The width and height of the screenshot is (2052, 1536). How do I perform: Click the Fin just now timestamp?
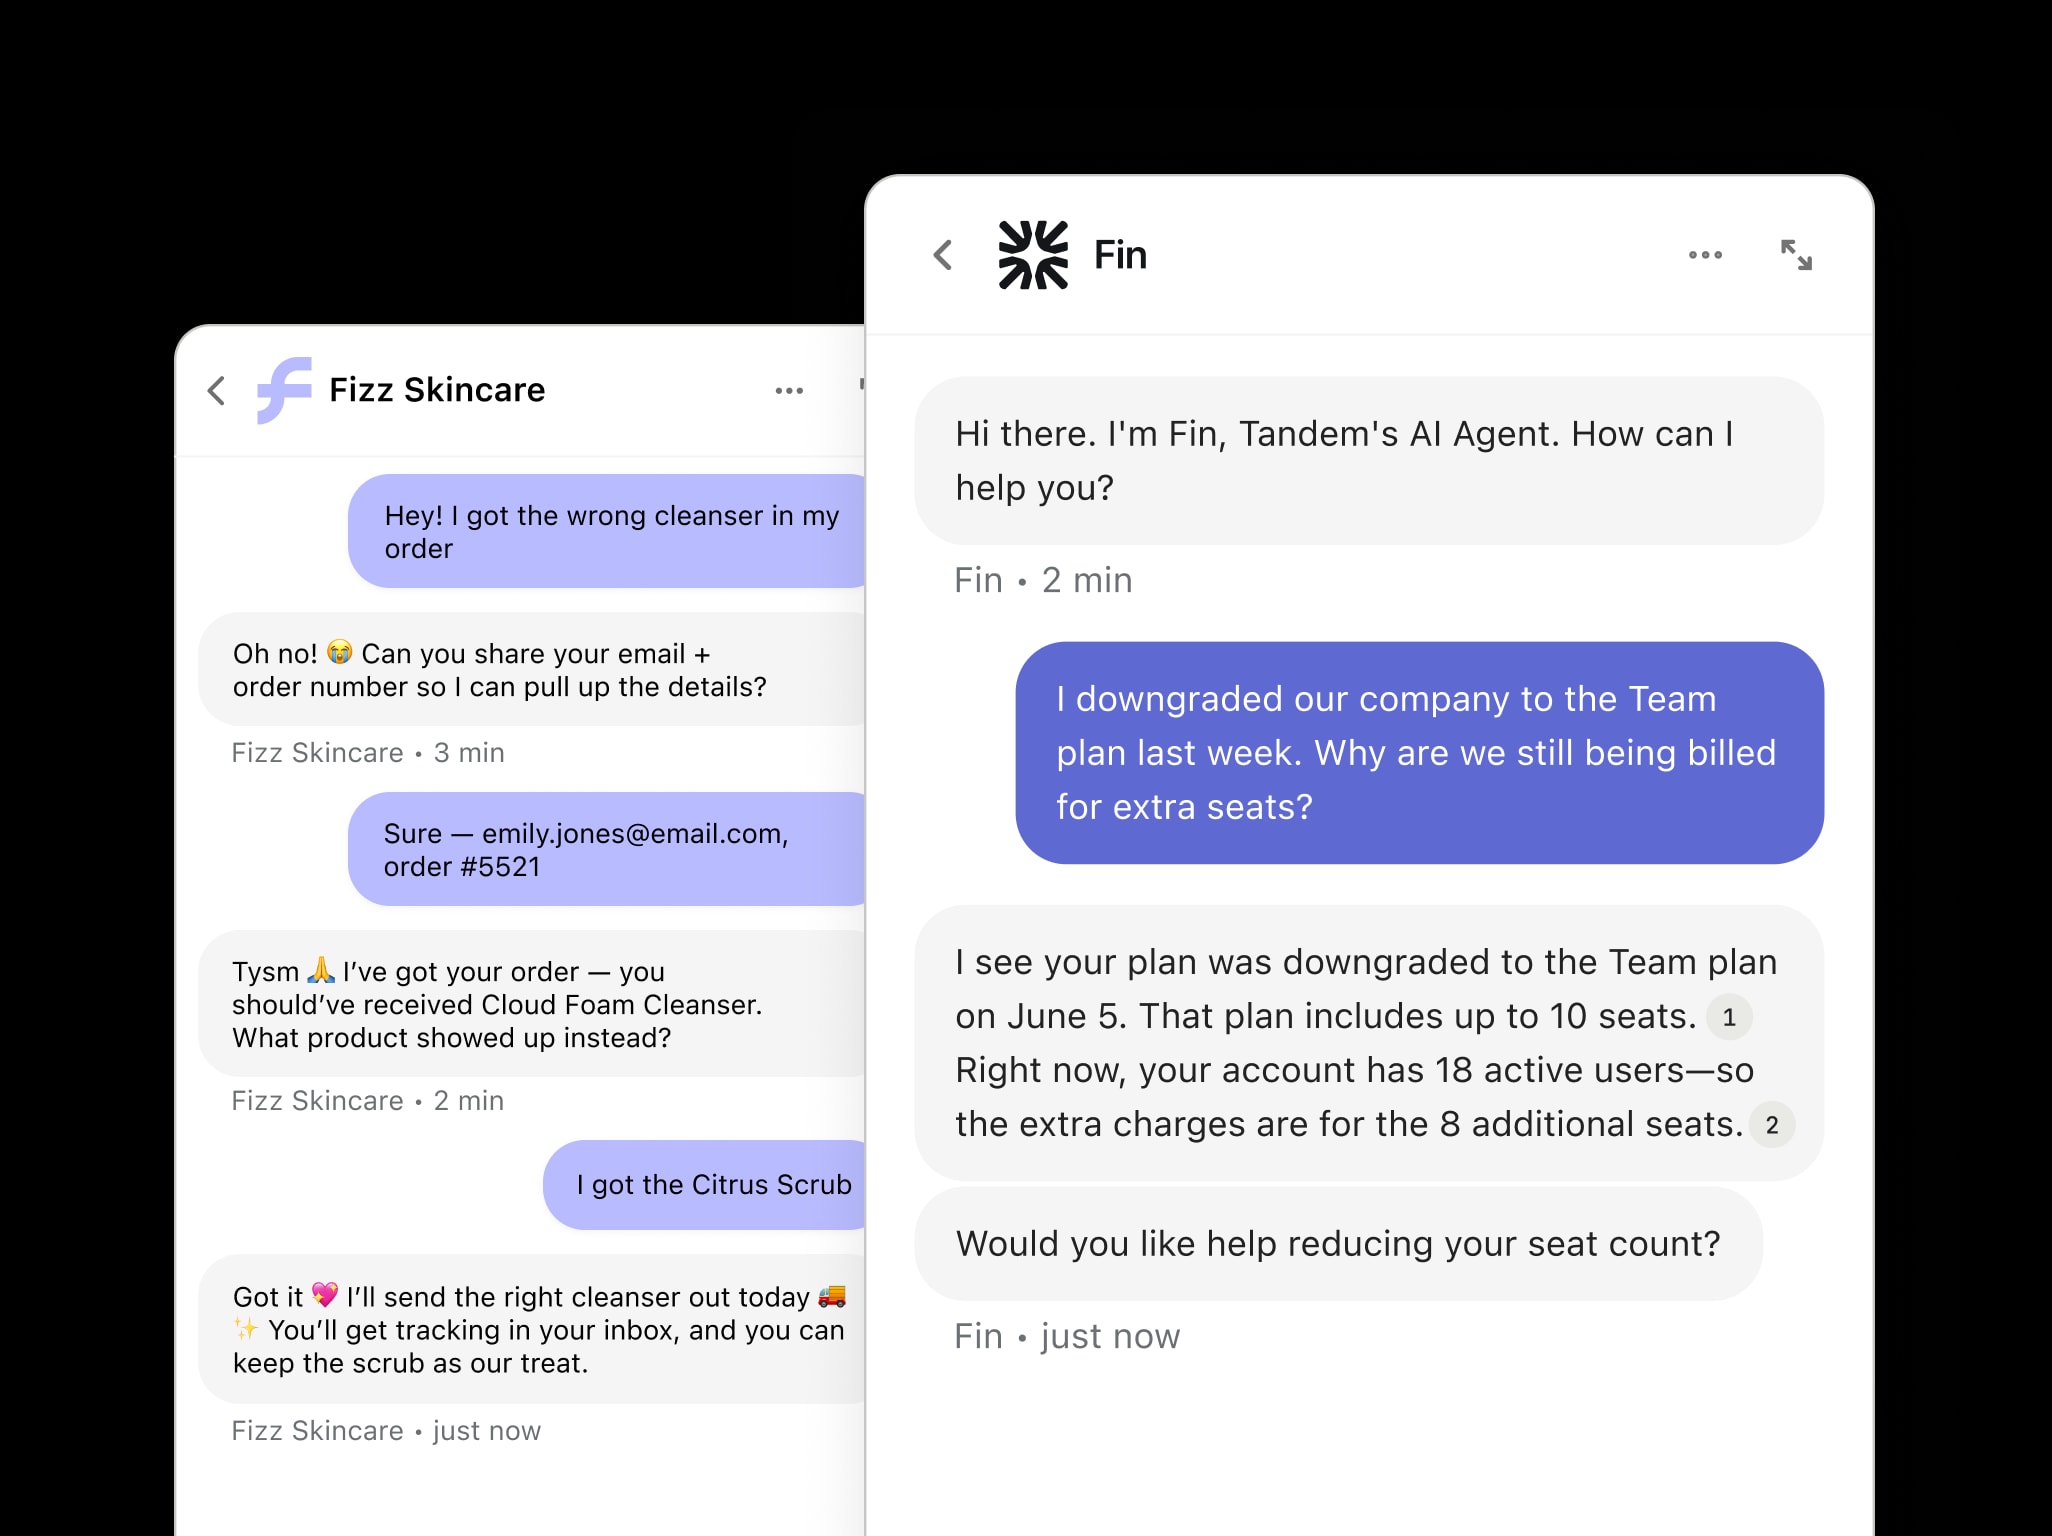(1067, 1335)
